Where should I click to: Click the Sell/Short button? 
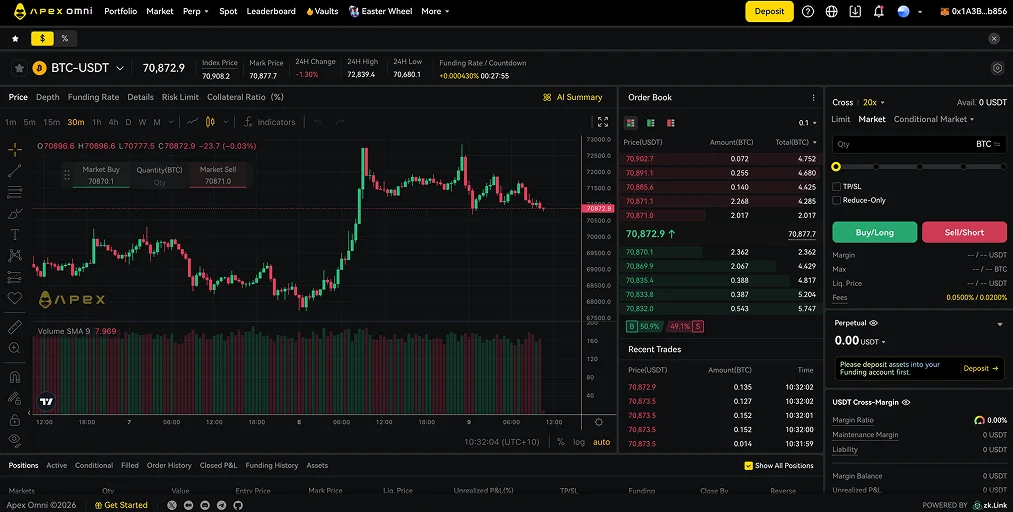[964, 232]
